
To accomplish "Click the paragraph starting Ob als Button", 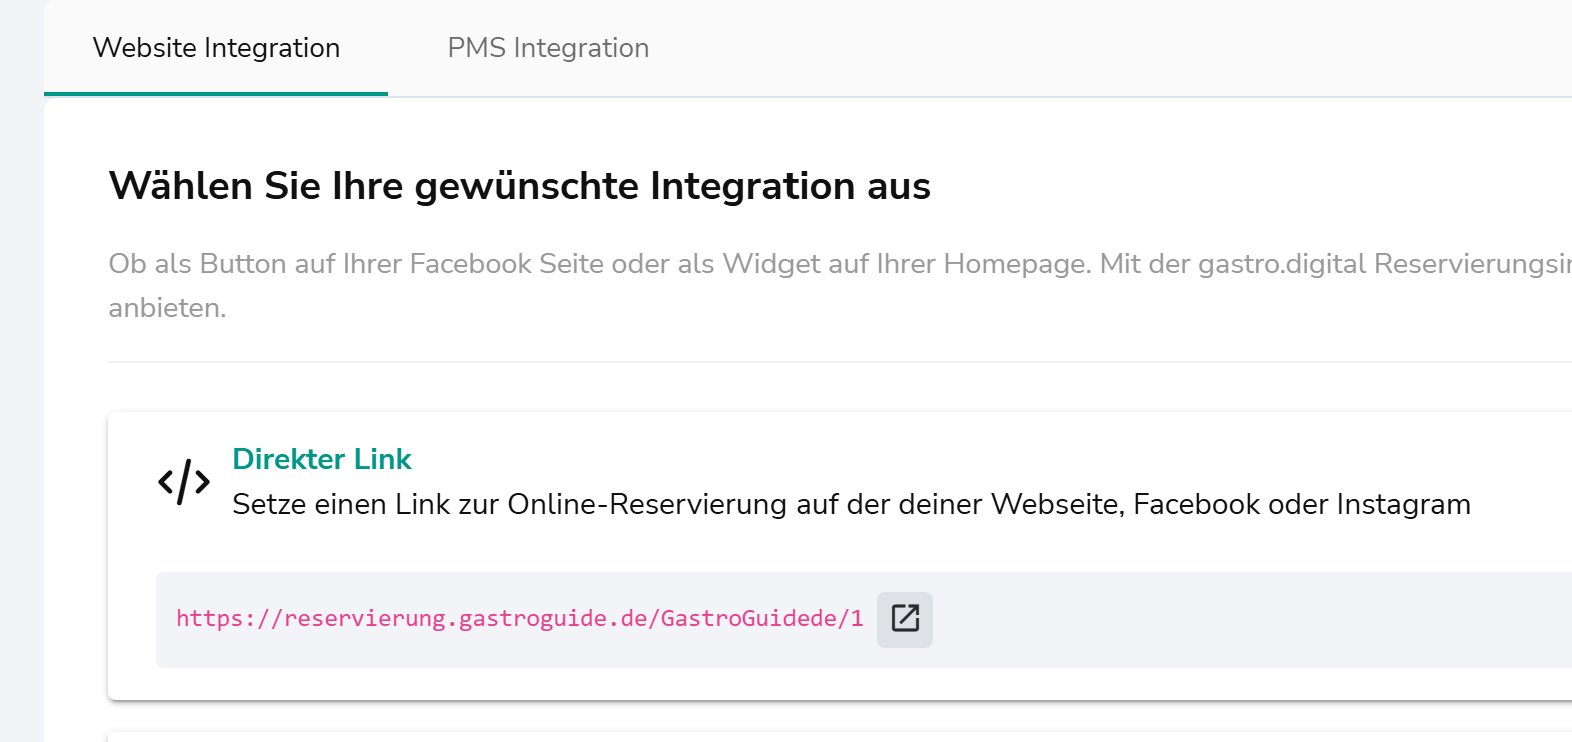I will [840, 285].
